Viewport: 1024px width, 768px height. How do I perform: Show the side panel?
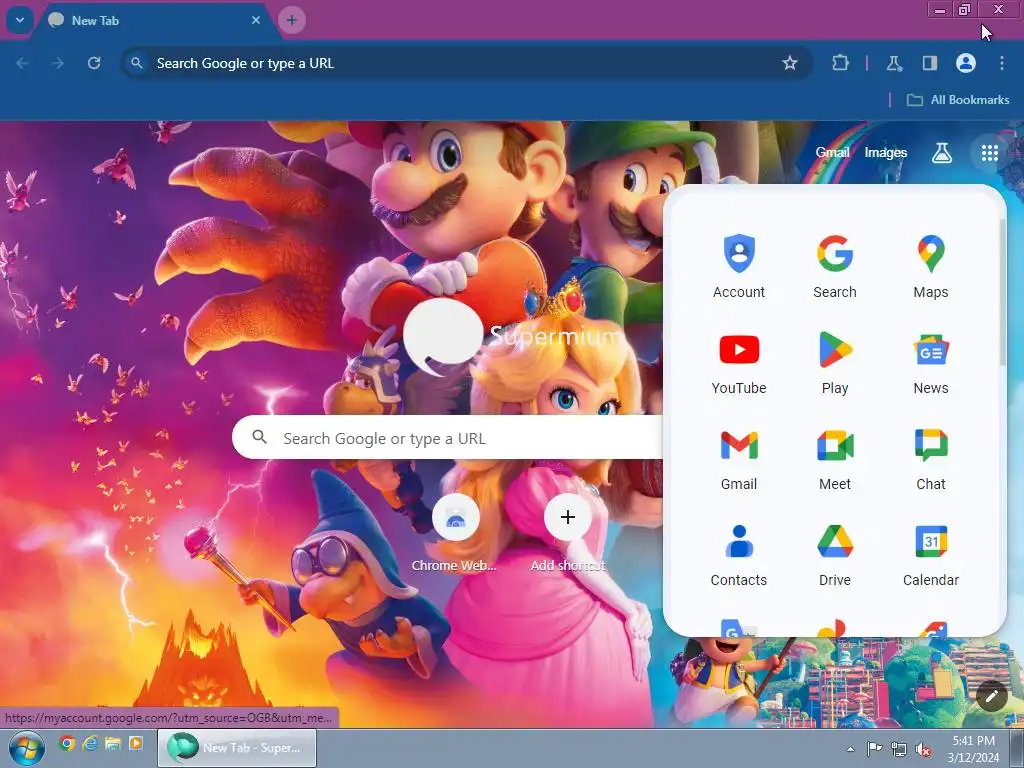click(929, 63)
